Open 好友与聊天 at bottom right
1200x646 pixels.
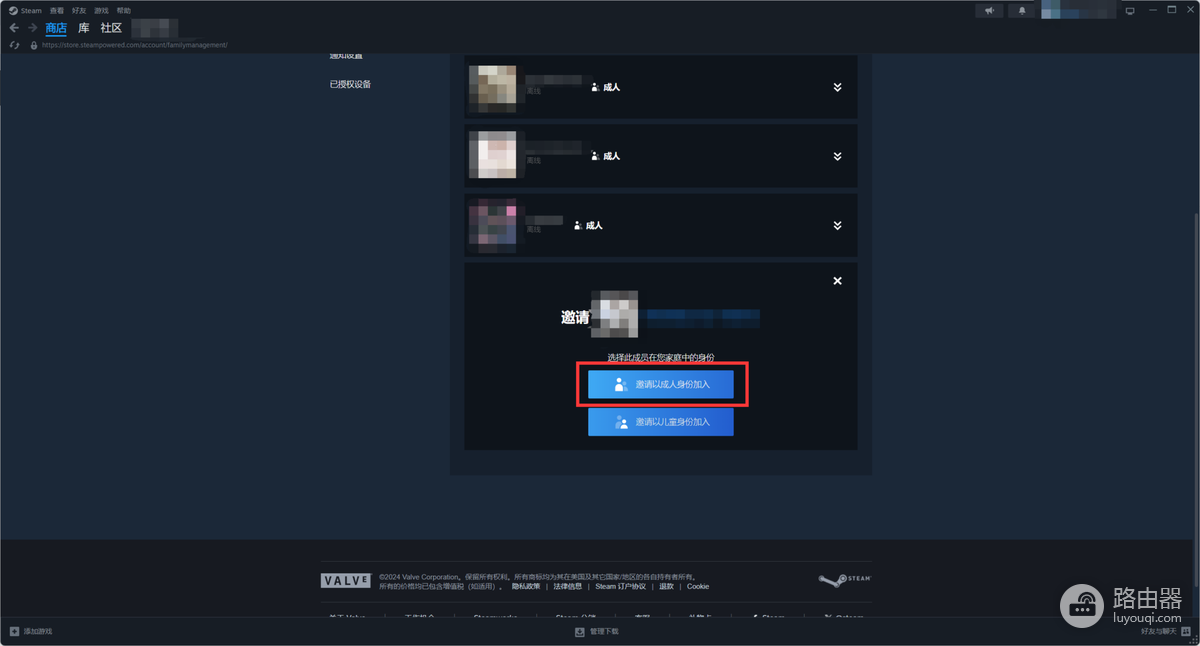click(1166, 632)
